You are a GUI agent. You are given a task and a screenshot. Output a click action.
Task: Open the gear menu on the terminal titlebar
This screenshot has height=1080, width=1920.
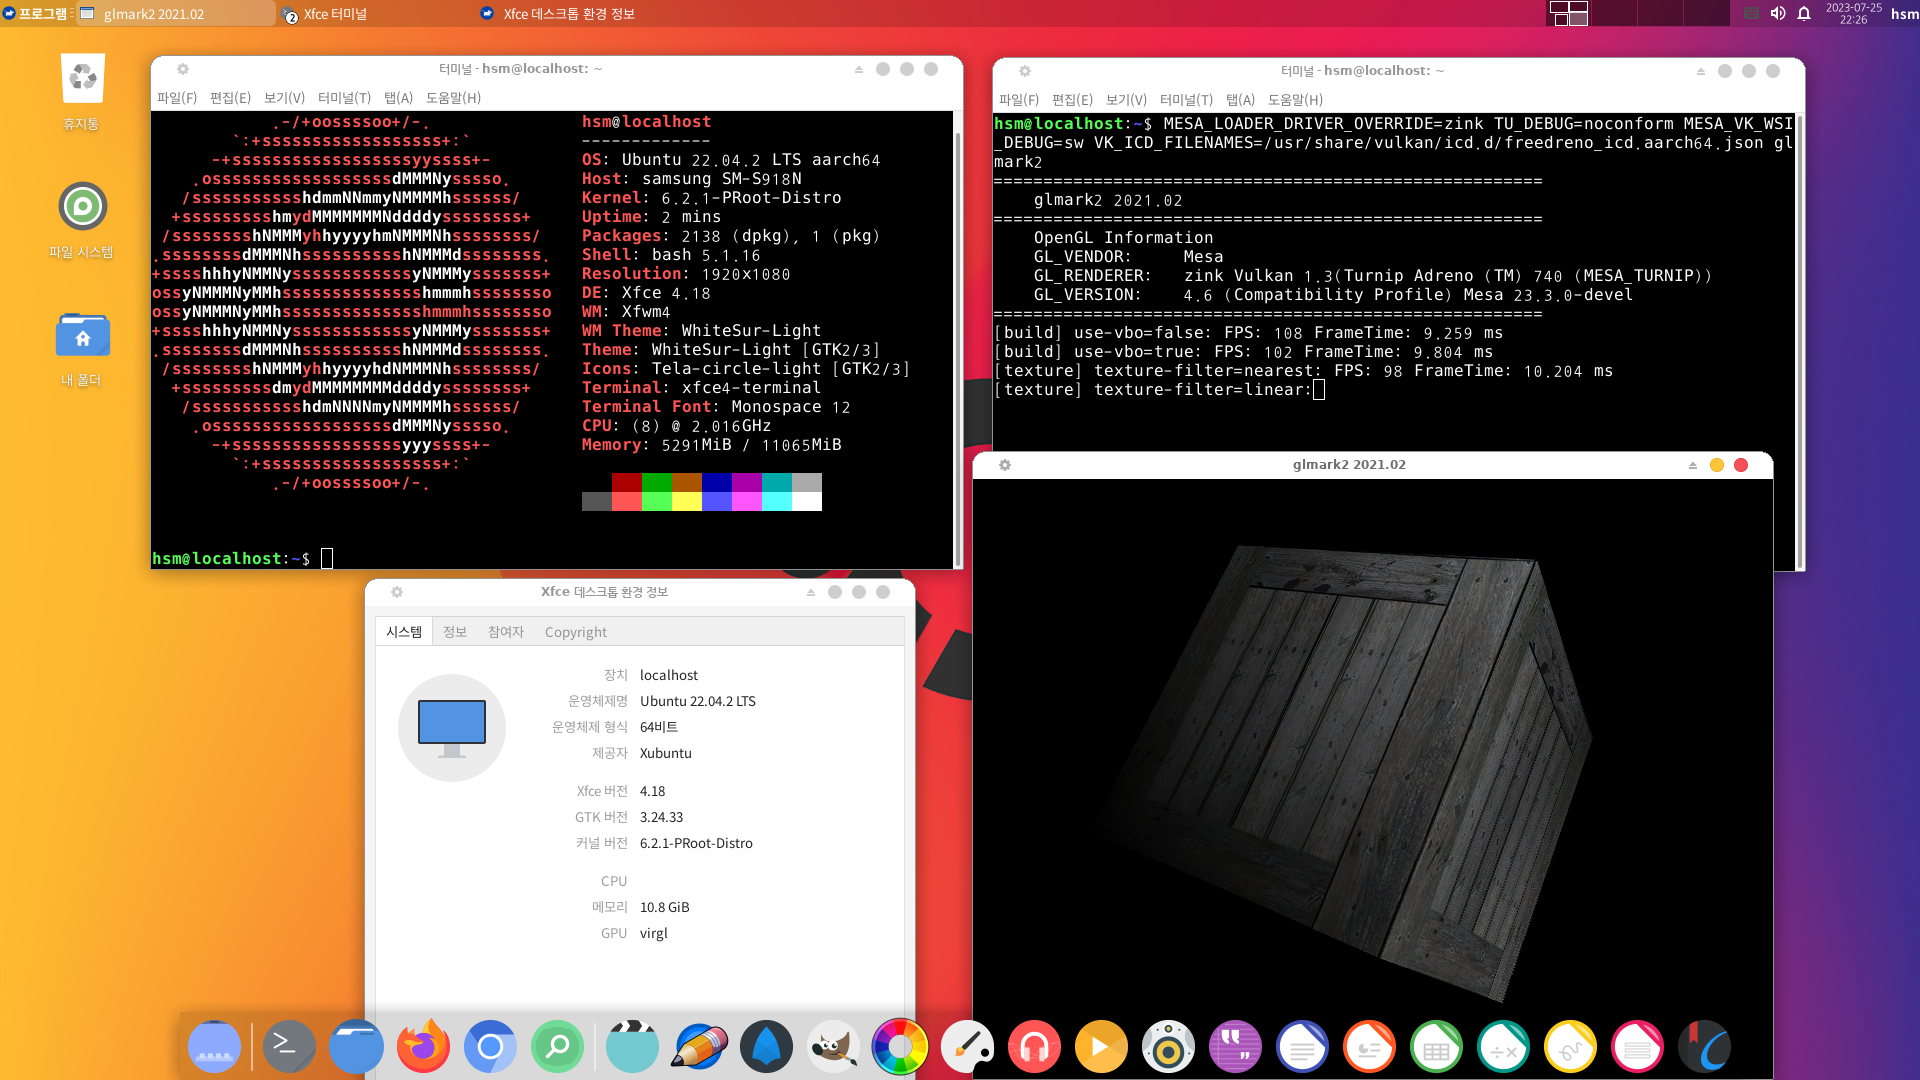click(182, 68)
